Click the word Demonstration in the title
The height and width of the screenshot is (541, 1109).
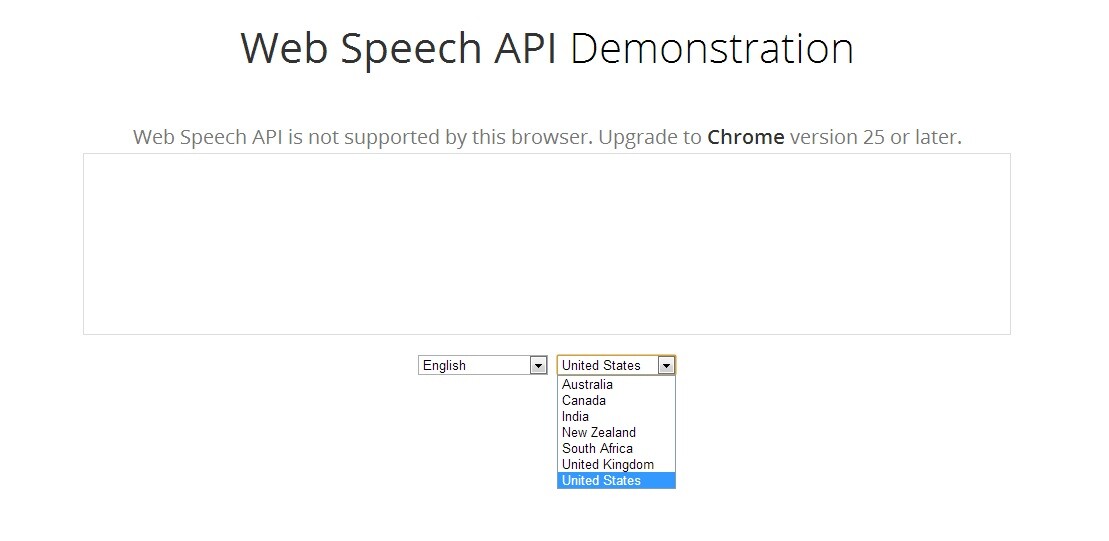[x=712, y=49]
